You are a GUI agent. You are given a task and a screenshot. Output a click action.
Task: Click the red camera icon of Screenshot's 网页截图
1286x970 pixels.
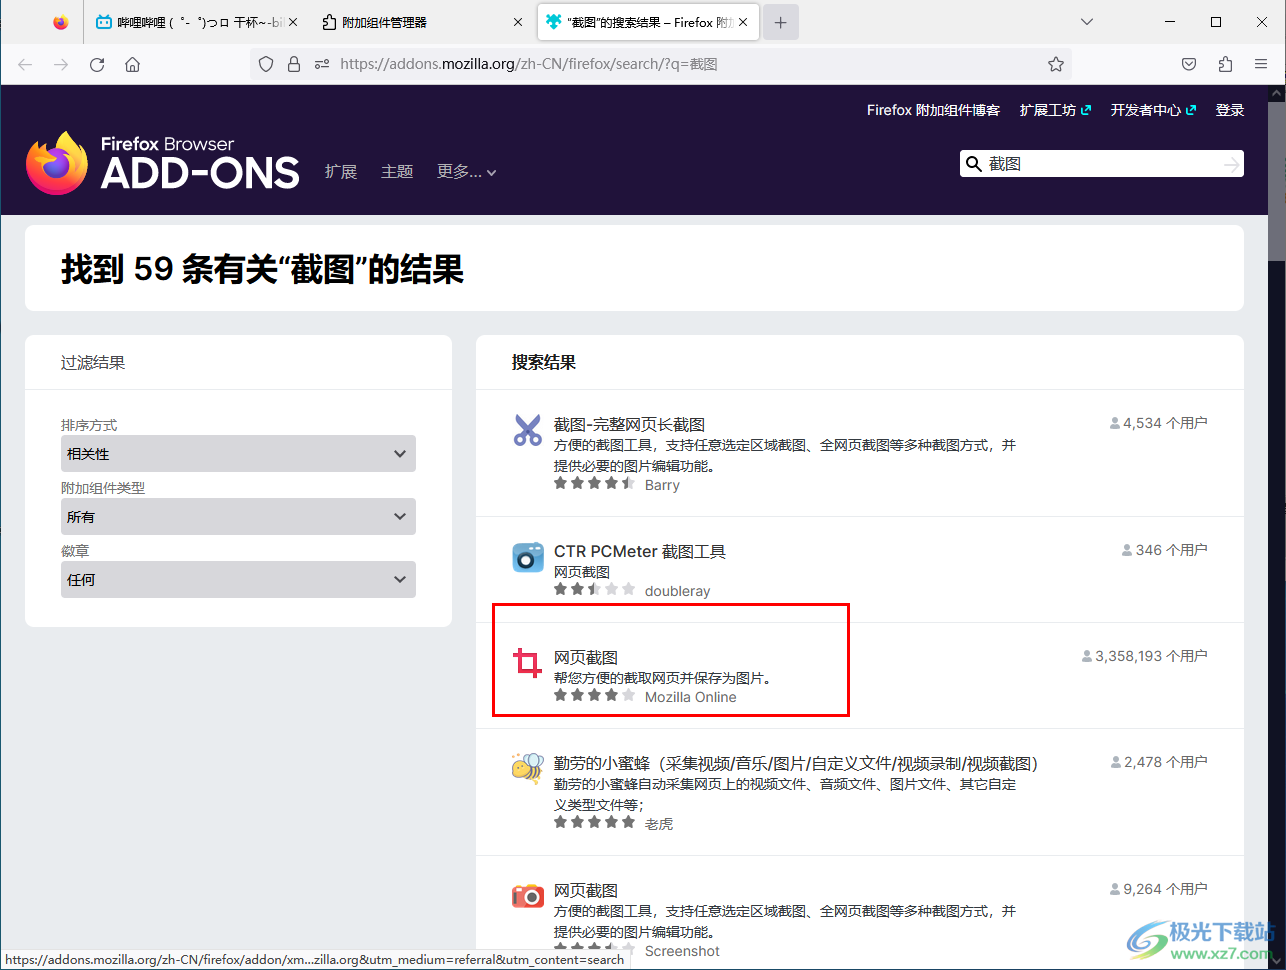click(x=527, y=896)
